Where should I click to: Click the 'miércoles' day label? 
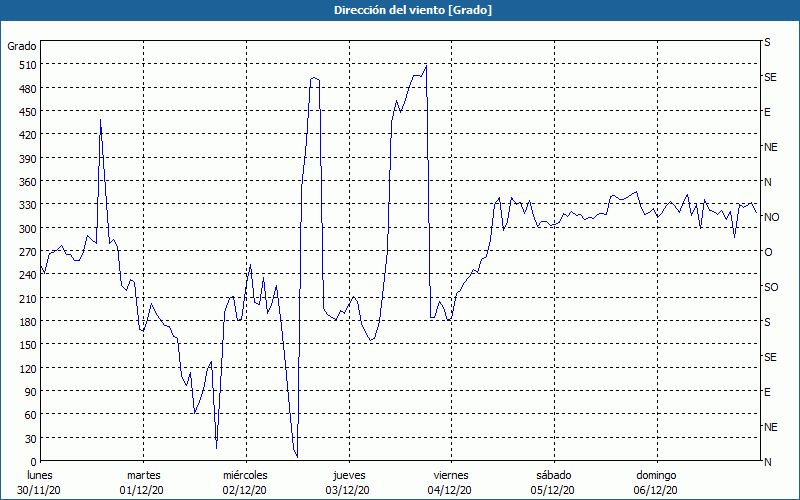(245, 475)
